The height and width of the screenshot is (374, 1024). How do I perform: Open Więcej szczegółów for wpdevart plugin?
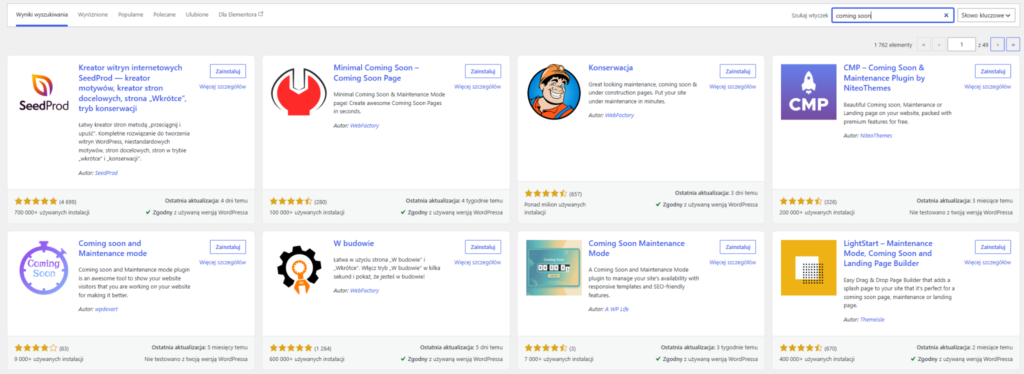(223, 262)
